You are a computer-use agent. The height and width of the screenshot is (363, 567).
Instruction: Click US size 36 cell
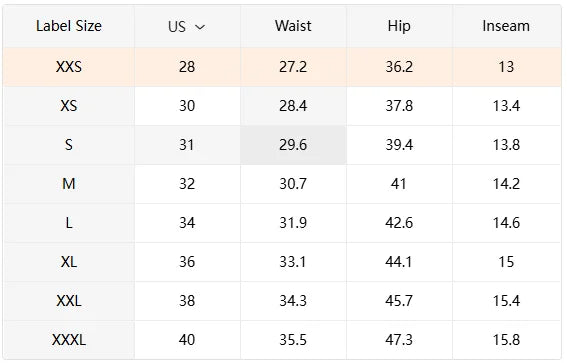(187, 262)
